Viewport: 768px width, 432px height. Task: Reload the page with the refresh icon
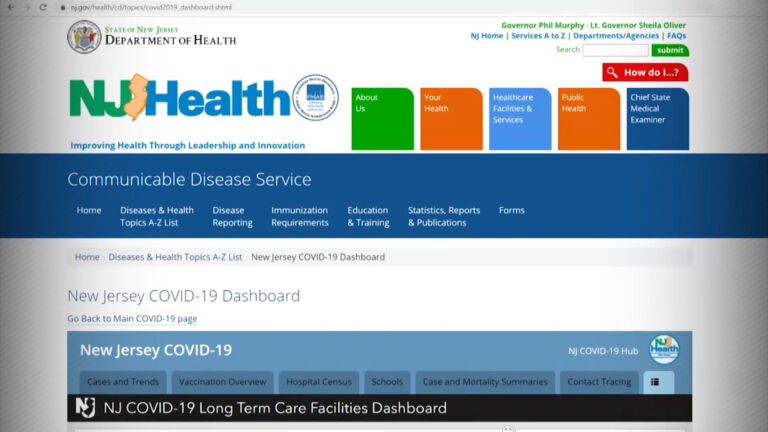pos(43,7)
